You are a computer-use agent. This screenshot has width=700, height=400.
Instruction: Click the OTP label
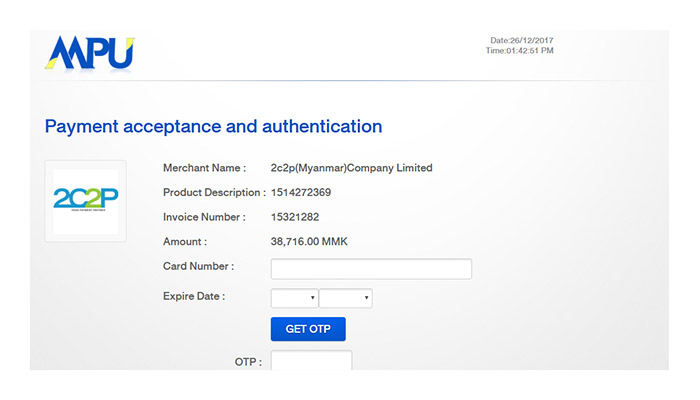pos(248,362)
